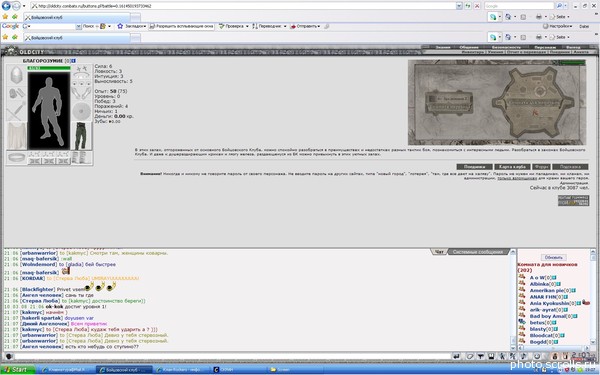The image size is (600, 375).
Task: Open the shield equipment slot
Action: point(81,111)
